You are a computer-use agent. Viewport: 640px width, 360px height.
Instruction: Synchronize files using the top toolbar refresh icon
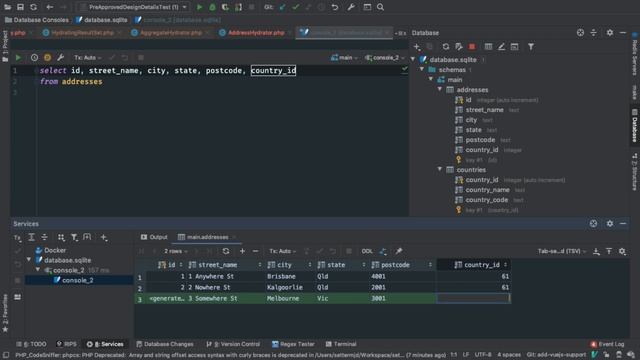(x=33, y=7)
